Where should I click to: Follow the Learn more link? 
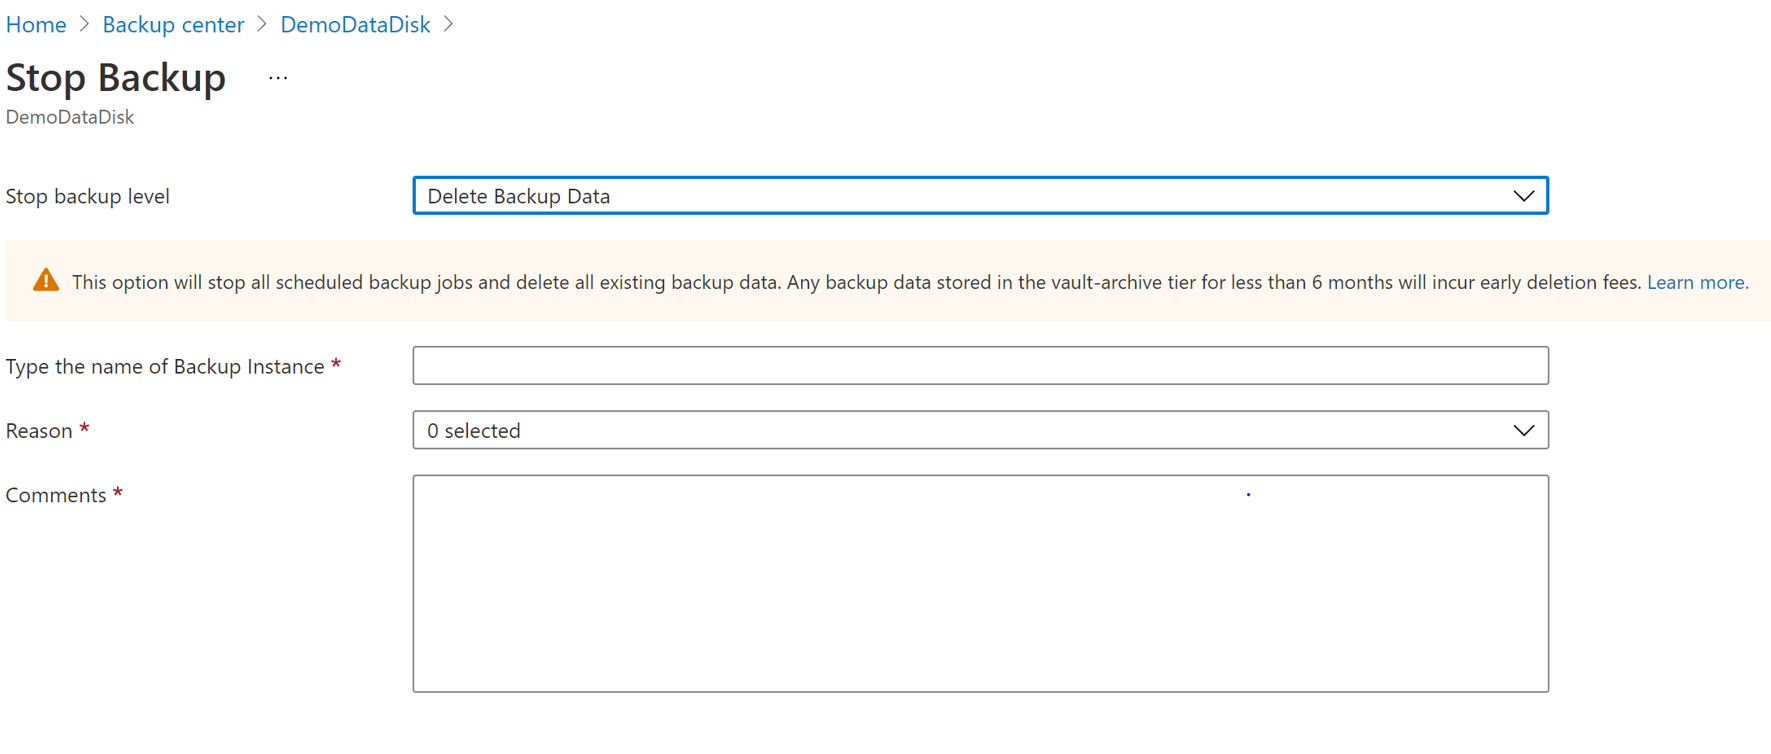(x=1697, y=282)
